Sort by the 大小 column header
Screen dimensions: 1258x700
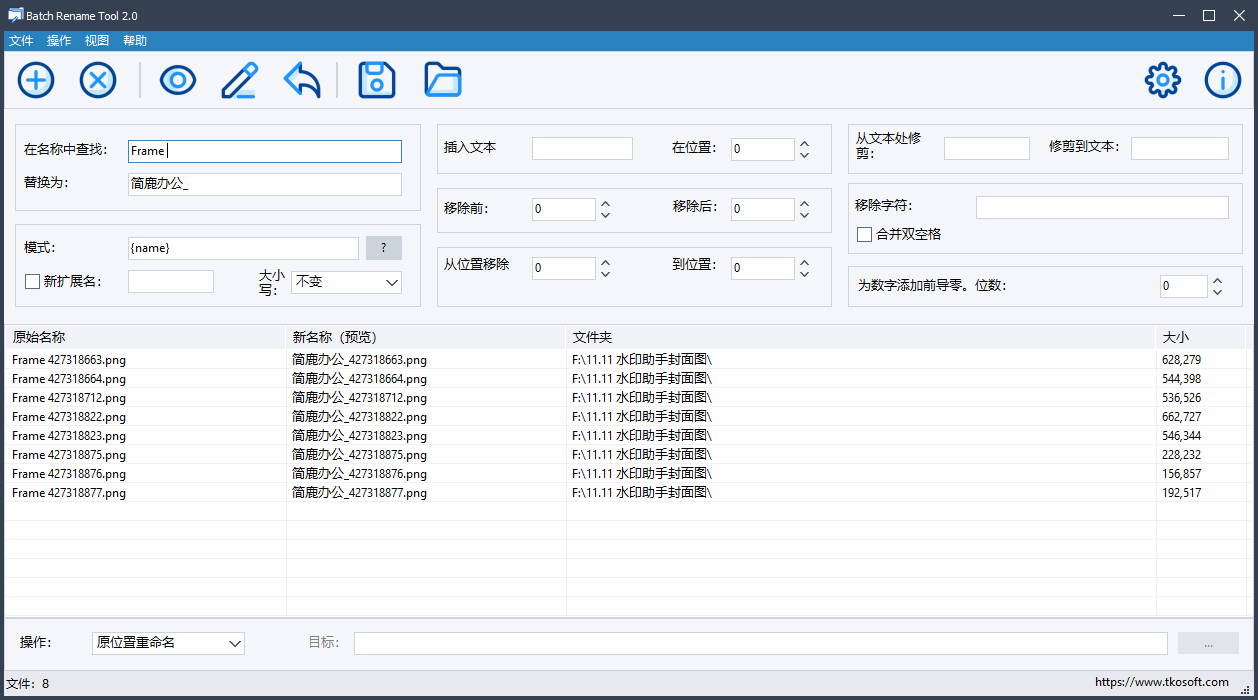1201,337
